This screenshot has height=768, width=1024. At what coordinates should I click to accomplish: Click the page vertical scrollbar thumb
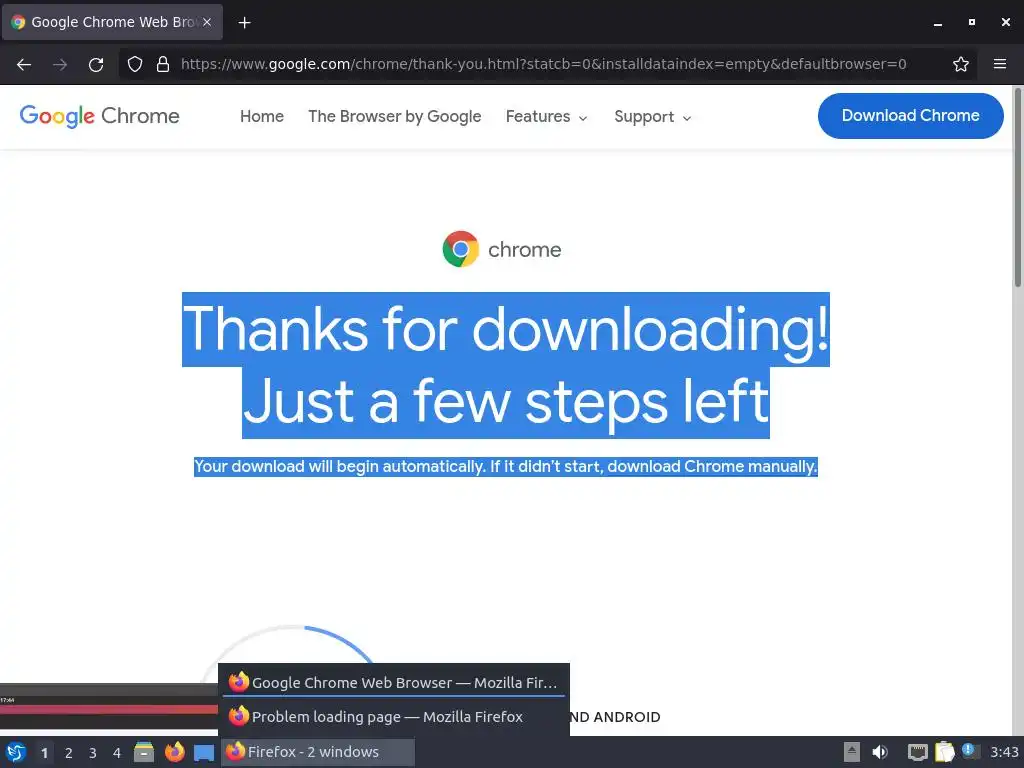[1017, 186]
